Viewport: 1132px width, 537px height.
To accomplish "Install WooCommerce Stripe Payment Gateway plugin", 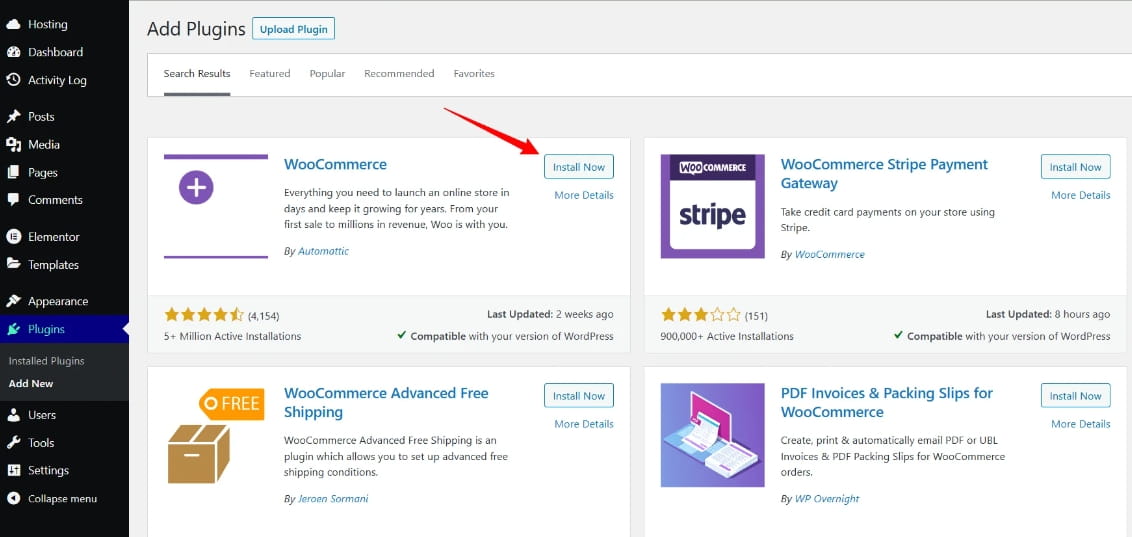I will click(x=1076, y=167).
